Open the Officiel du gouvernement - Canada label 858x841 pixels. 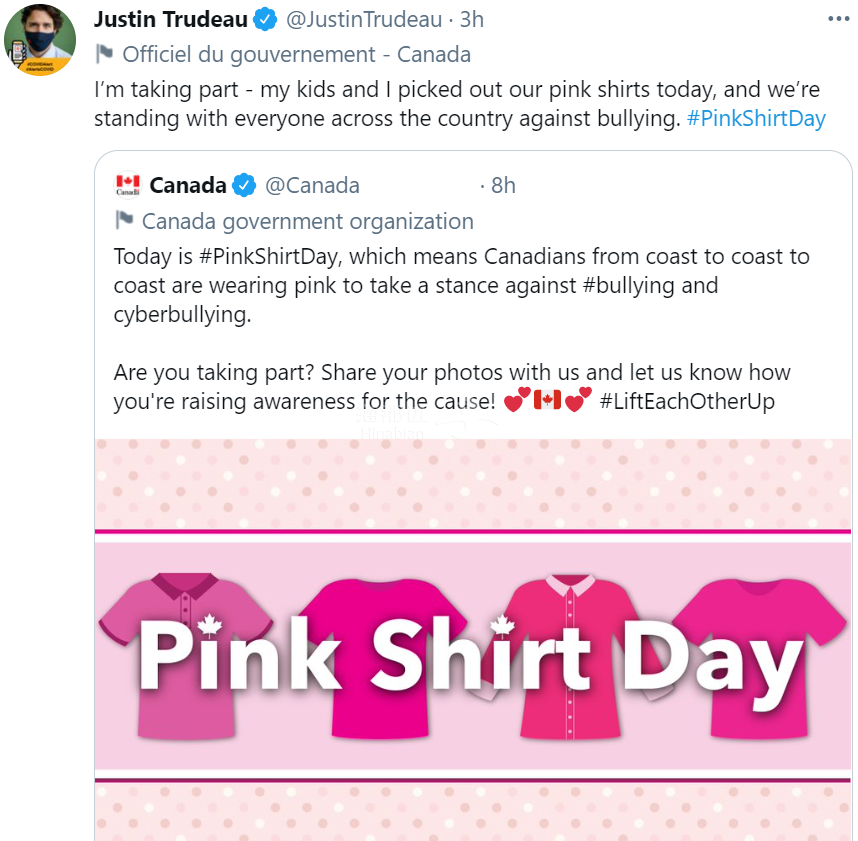point(296,55)
